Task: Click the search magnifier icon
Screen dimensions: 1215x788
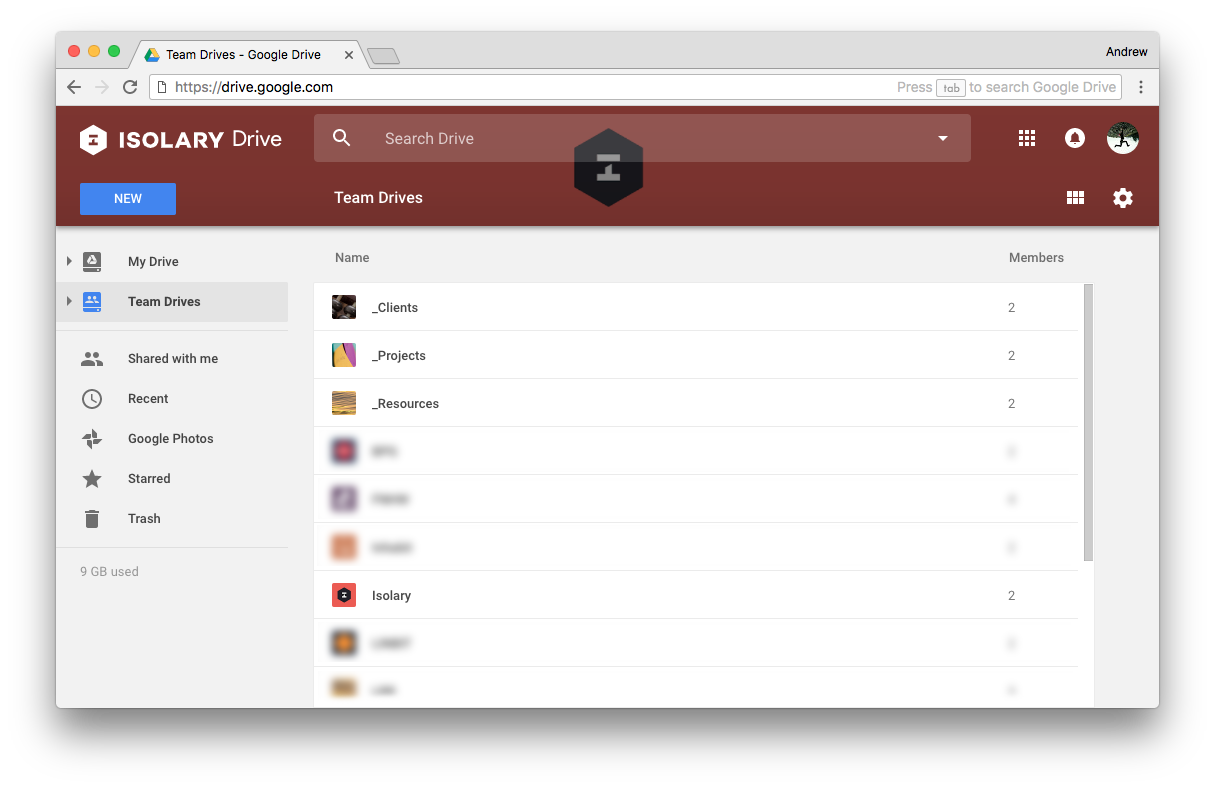Action: tap(342, 138)
